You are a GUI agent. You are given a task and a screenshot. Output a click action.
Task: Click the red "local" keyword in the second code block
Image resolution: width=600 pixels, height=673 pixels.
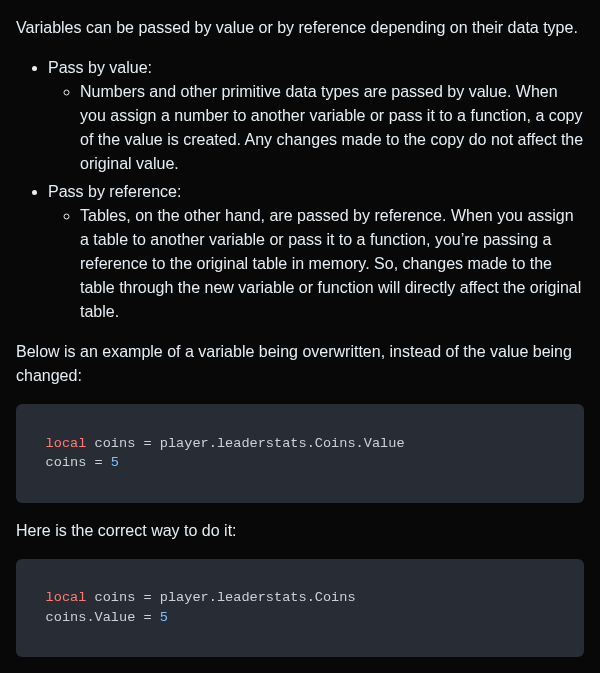click(x=66, y=598)
